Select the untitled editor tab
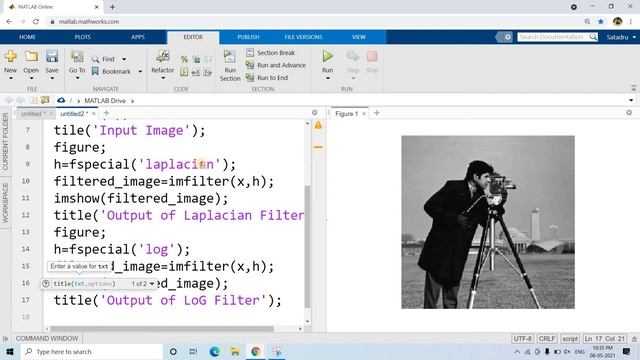This screenshot has width=640, height=360. tap(33, 114)
